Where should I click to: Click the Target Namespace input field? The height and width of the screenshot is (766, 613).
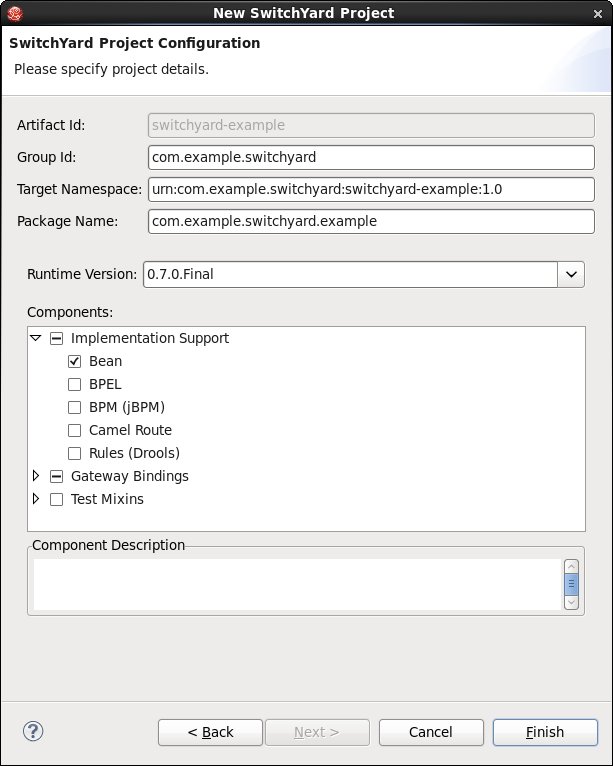[371, 190]
